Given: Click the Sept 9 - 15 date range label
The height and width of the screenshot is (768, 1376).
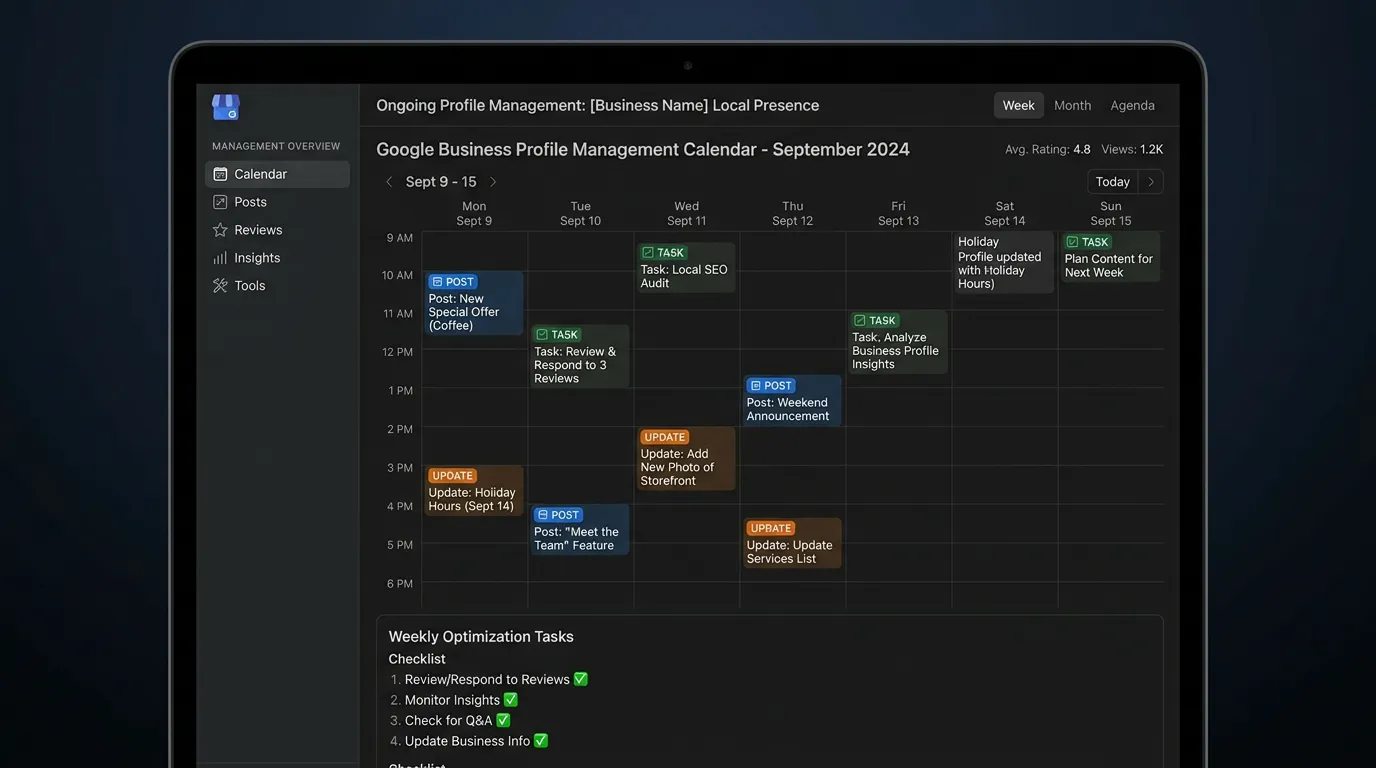Looking at the screenshot, I should pos(441,182).
